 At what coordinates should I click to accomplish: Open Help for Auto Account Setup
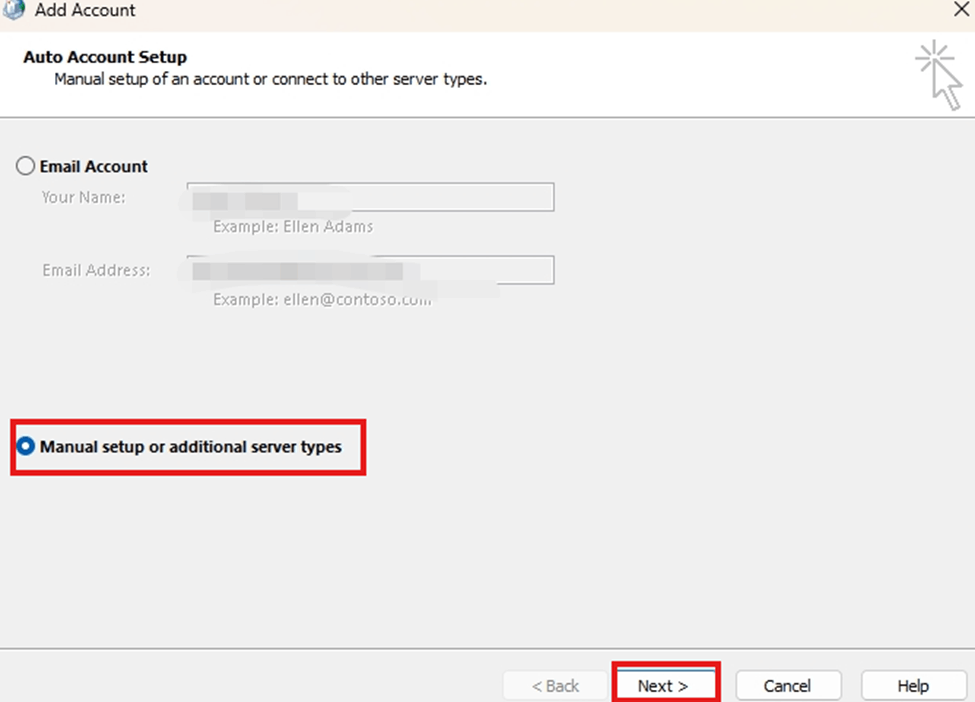click(911, 686)
